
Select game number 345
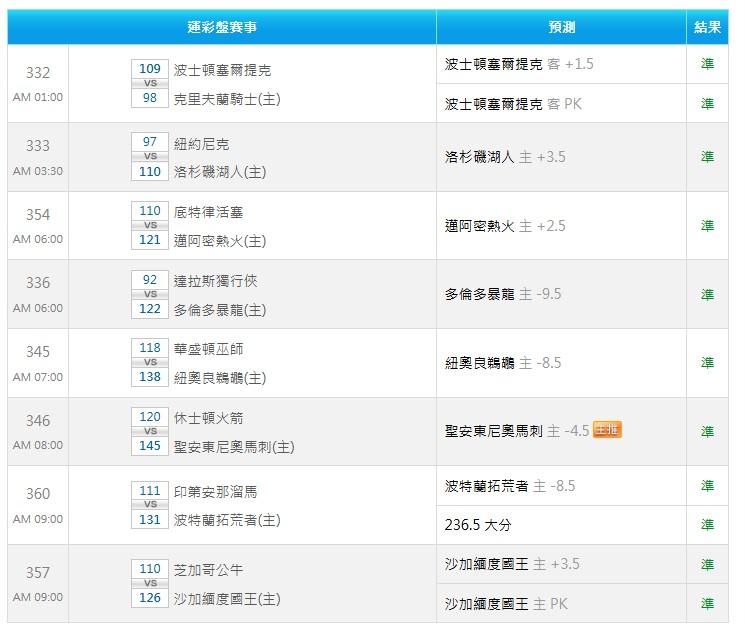click(38, 352)
